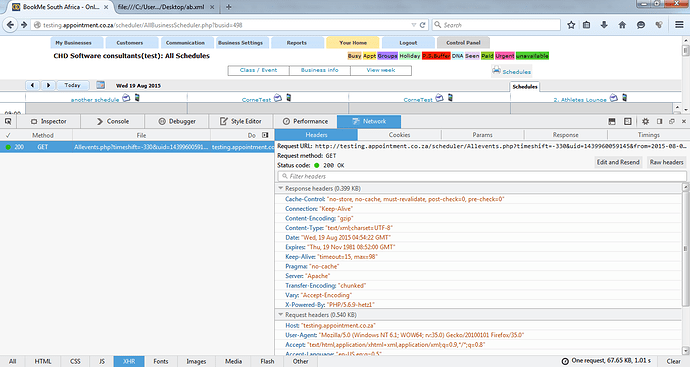Switch to the Debugger tab
Viewport: 690px width, 367px height.
(177, 121)
